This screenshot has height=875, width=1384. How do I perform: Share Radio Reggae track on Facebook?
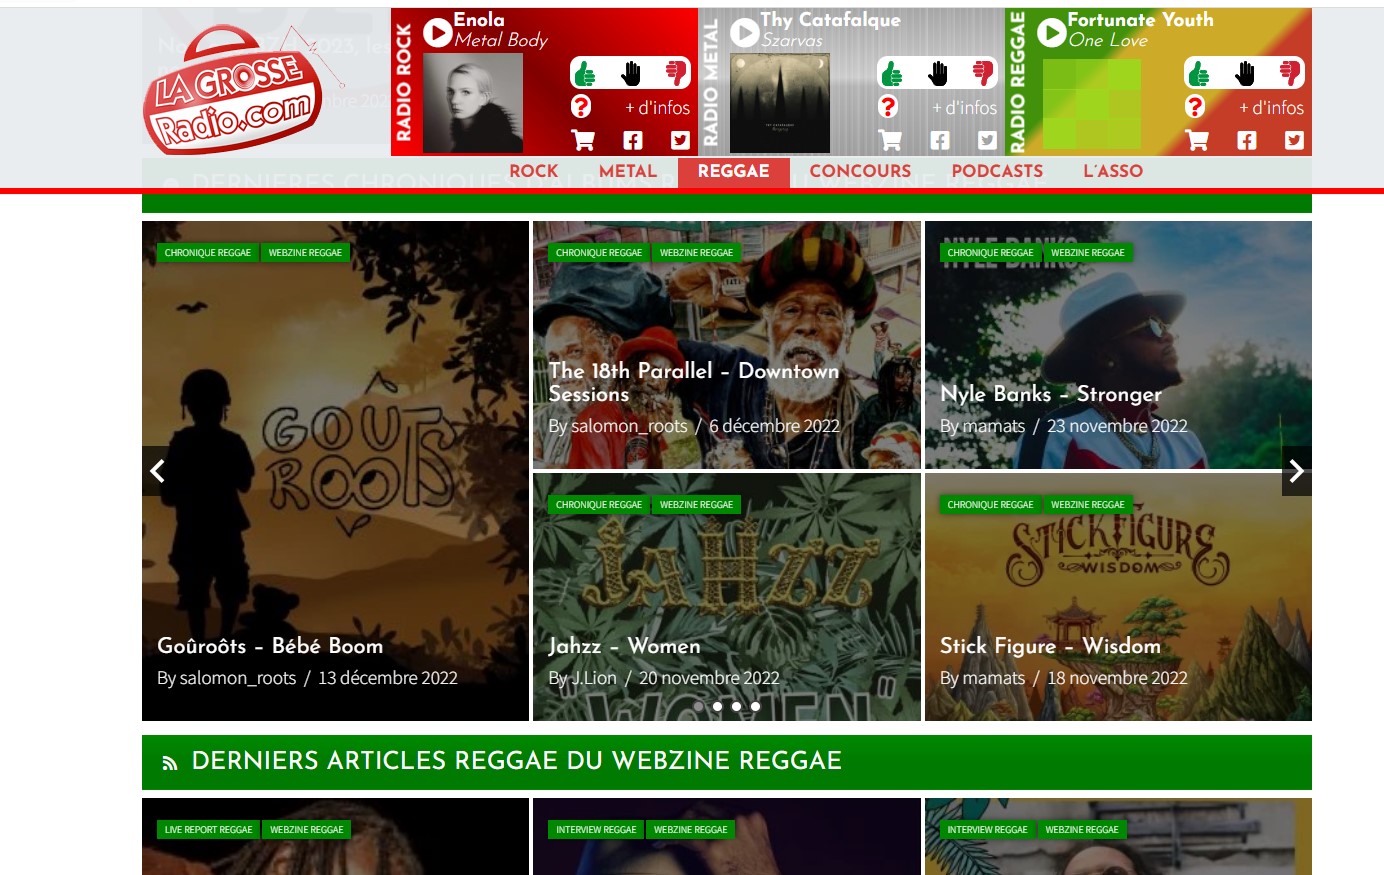(1247, 140)
